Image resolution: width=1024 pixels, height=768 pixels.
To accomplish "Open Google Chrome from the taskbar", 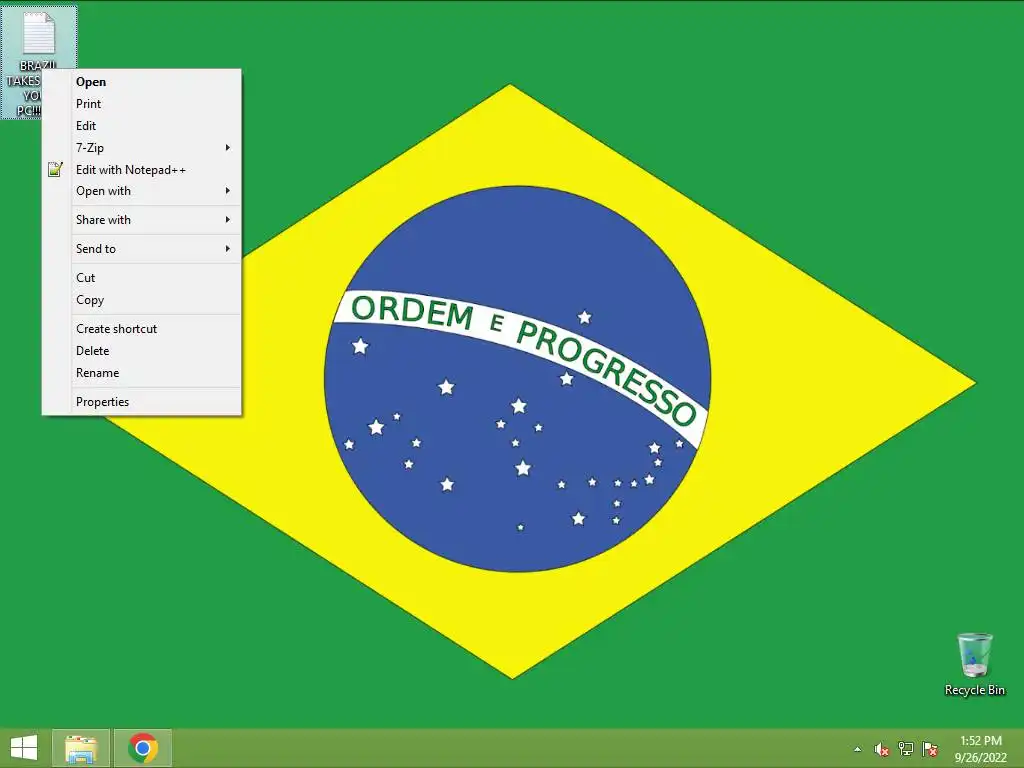I will tap(143, 748).
